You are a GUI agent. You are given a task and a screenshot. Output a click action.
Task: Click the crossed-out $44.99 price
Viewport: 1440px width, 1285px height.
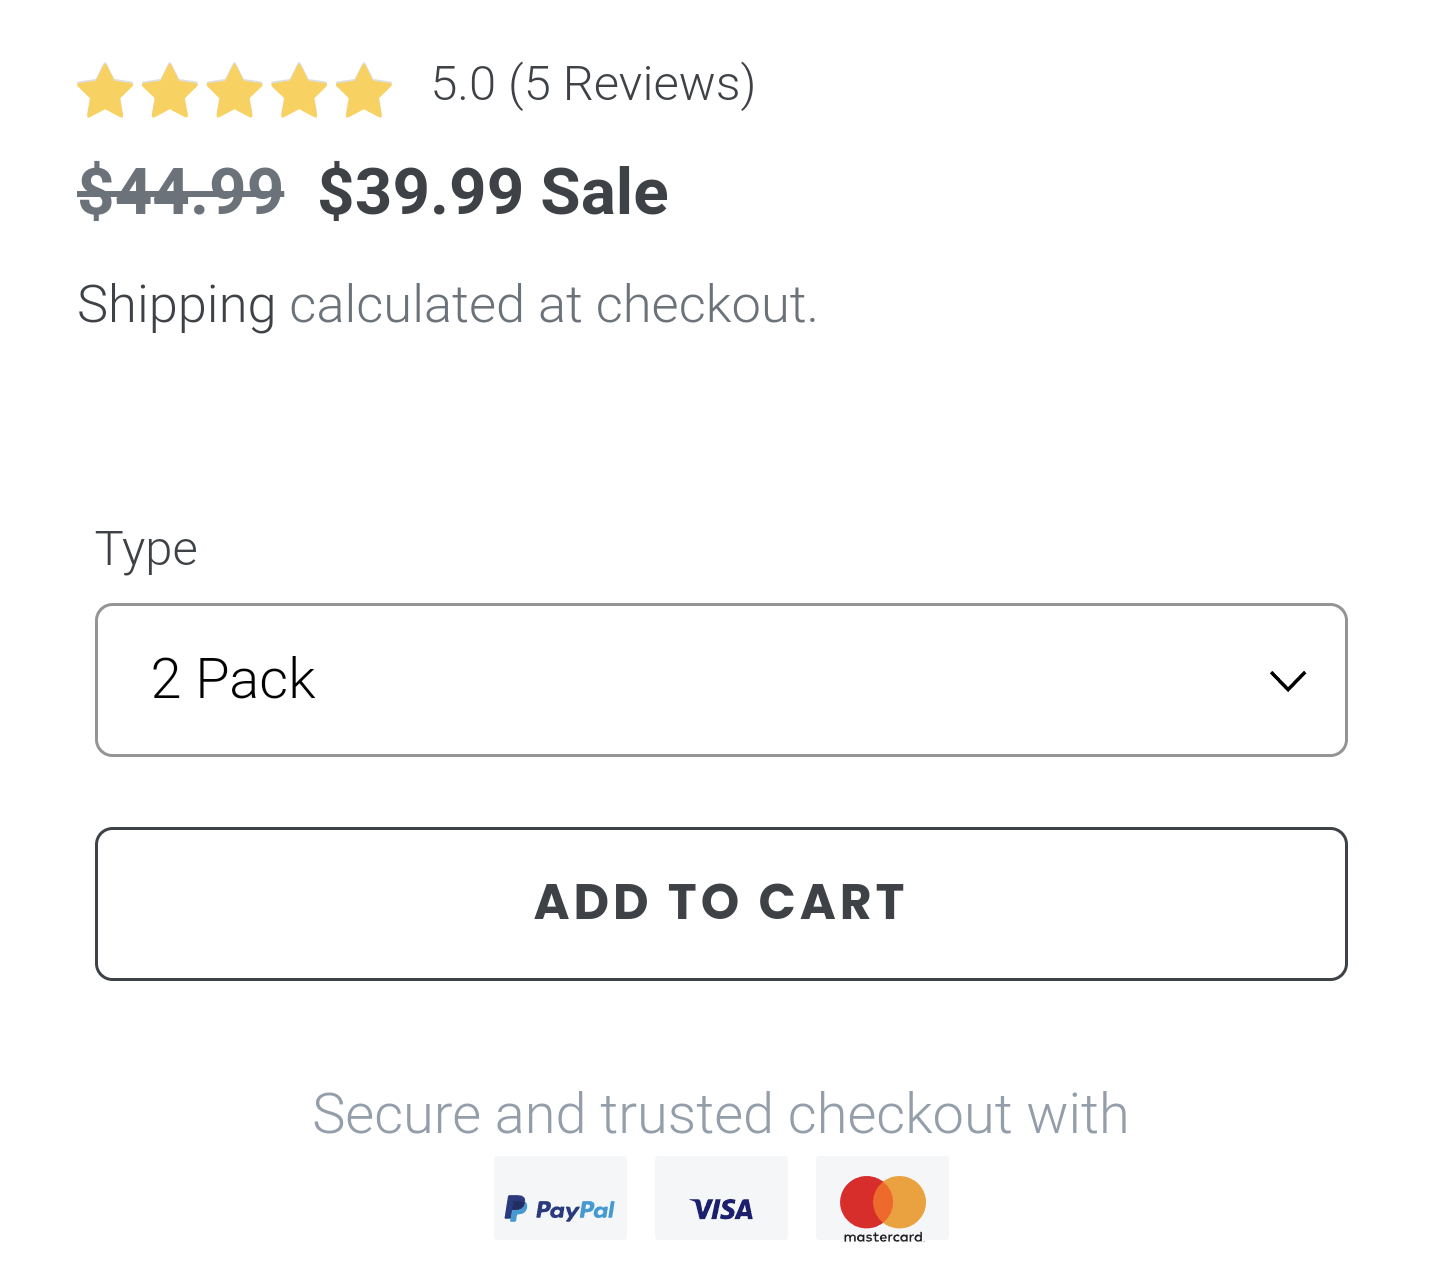click(x=181, y=191)
